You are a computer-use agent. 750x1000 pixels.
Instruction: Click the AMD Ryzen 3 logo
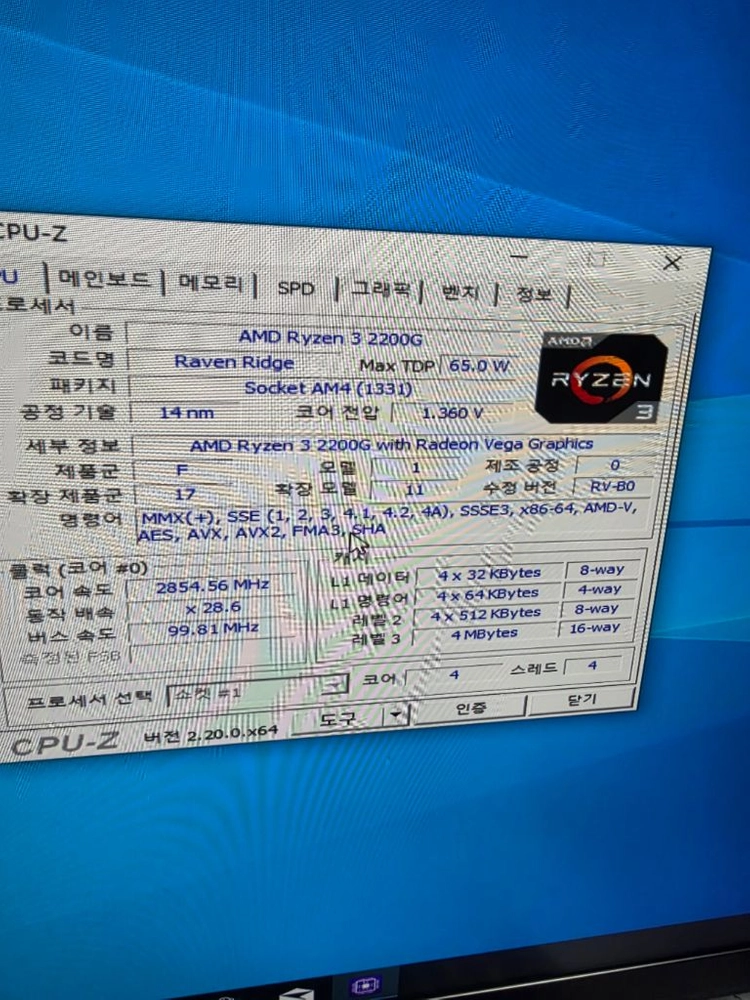pyautogui.click(x=600, y=379)
